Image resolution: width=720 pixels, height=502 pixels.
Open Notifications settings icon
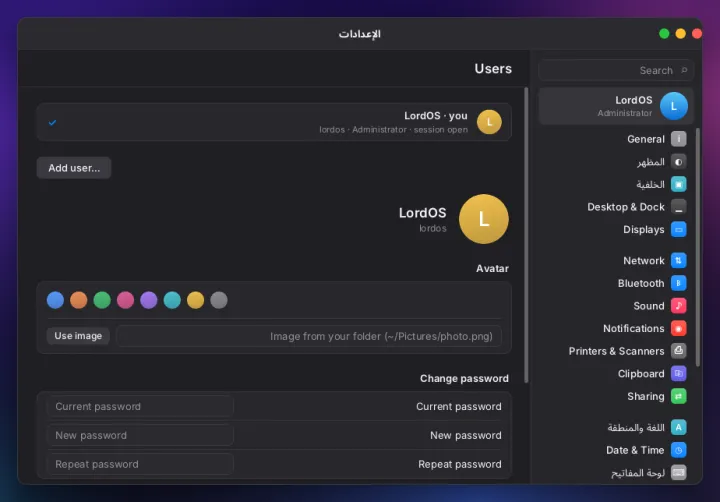pyautogui.click(x=678, y=328)
